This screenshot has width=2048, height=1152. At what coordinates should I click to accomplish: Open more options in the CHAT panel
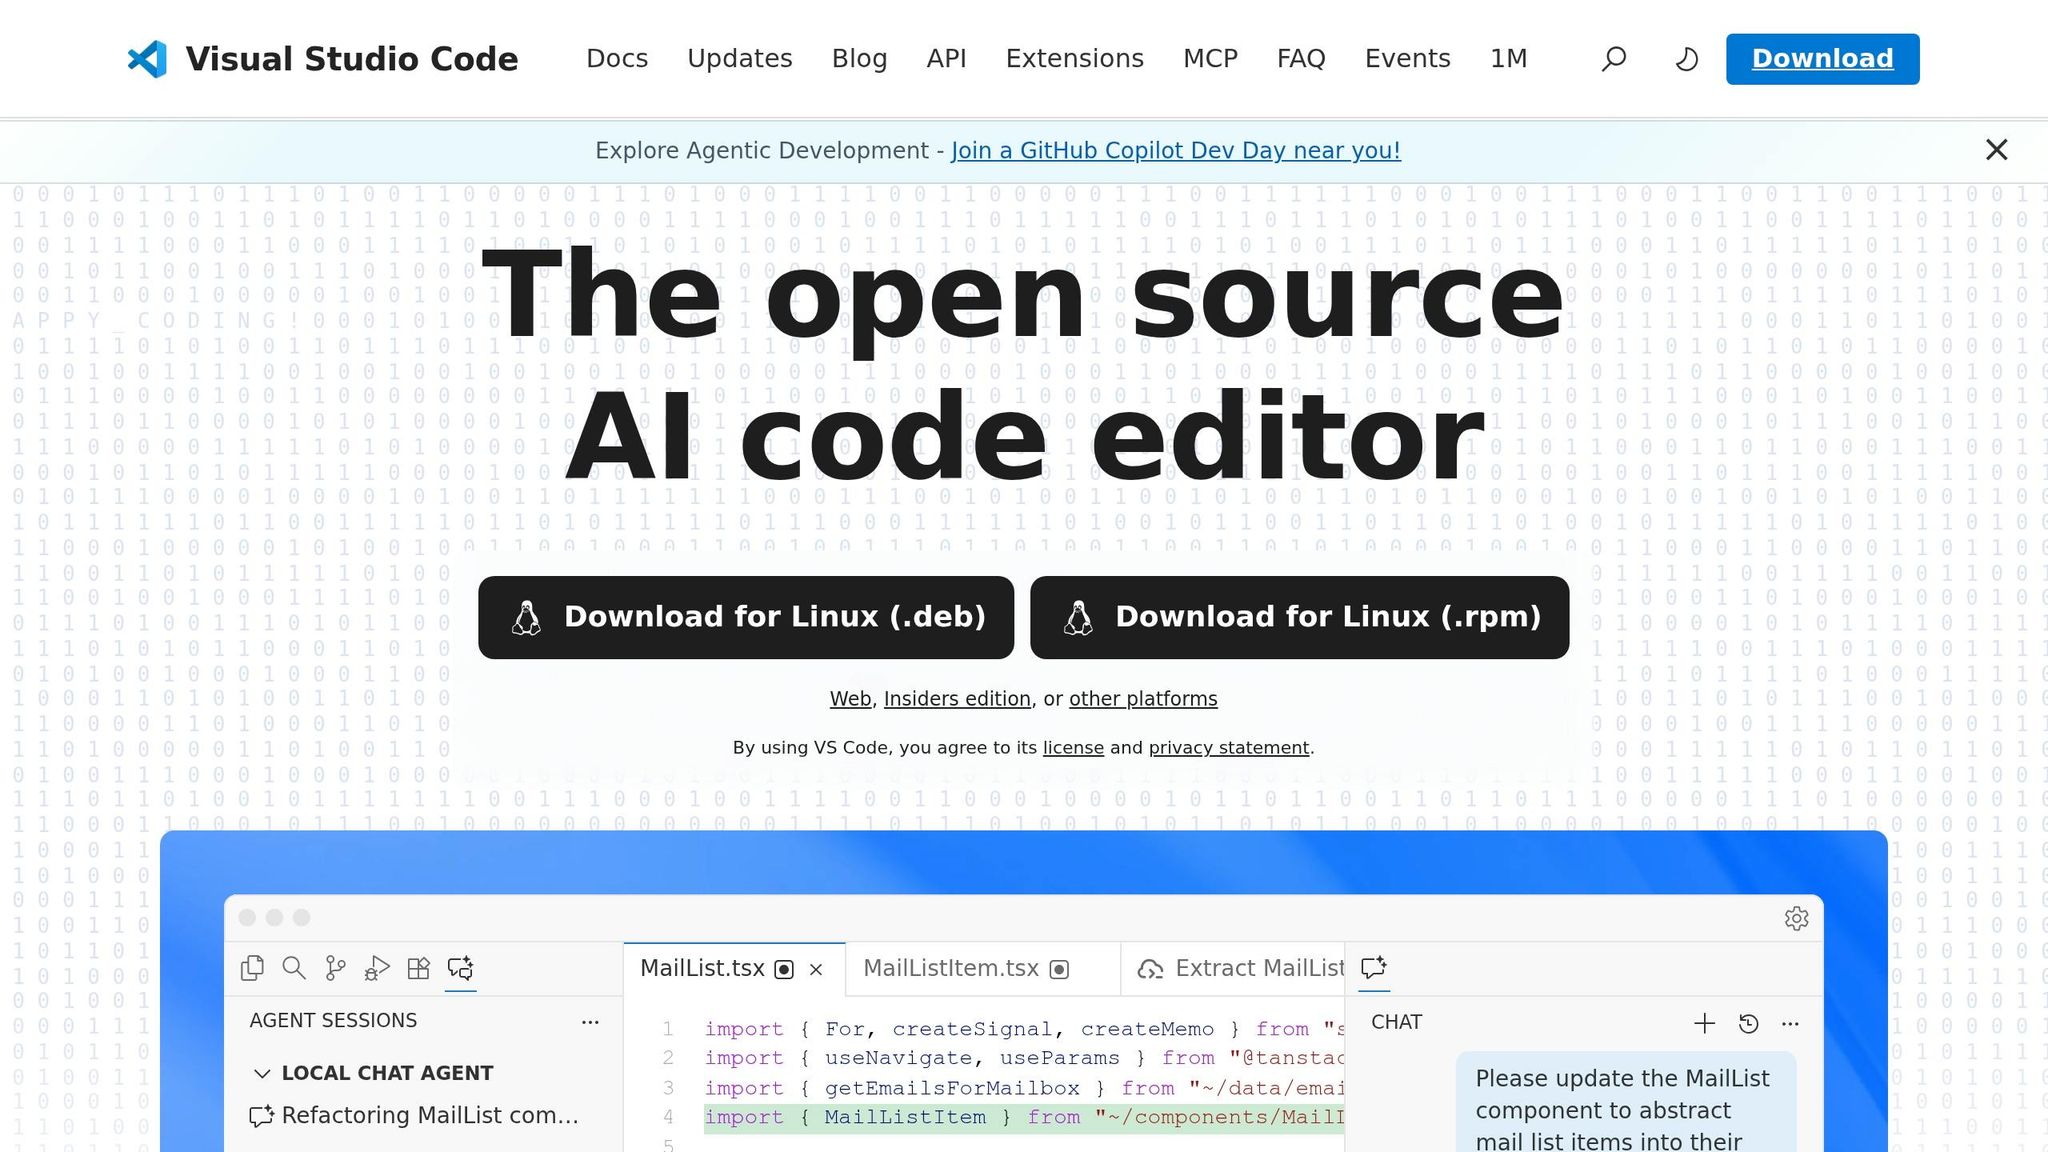[x=1790, y=1023]
